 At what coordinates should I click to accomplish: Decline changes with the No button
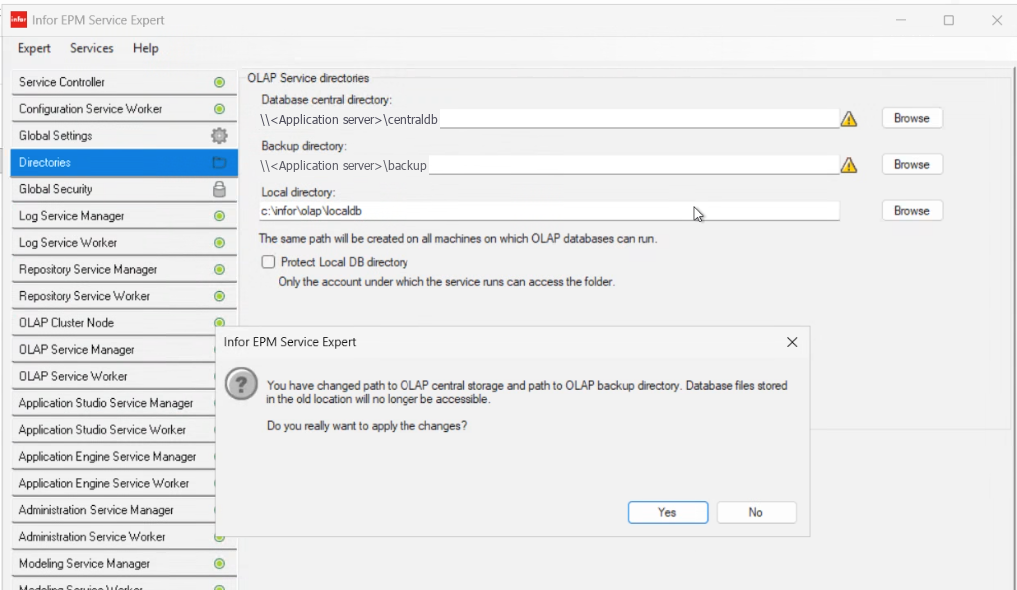tap(756, 512)
